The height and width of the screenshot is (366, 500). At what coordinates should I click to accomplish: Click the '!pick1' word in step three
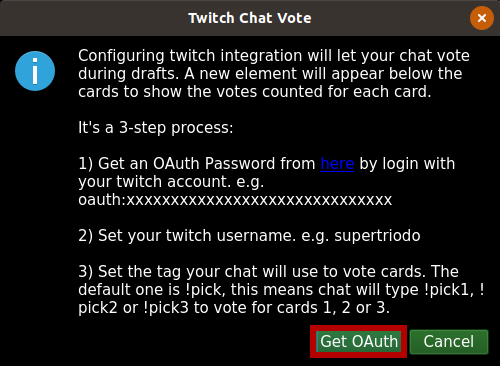click(x=449, y=290)
